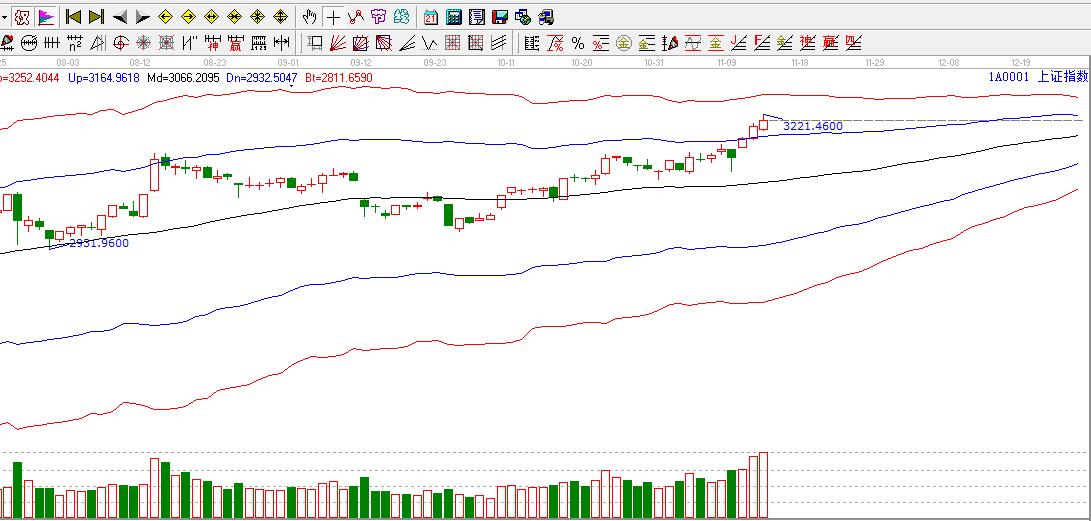
Task: Click the red floppy disk save icon
Action: [x=499, y=17]
